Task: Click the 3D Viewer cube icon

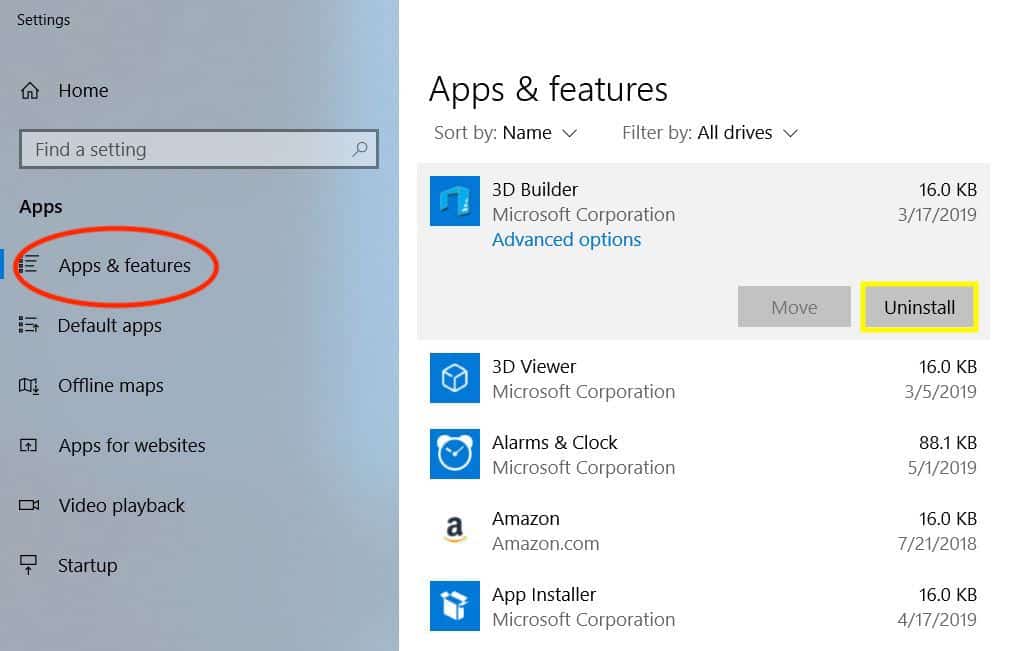Action: tap(454, 378)
